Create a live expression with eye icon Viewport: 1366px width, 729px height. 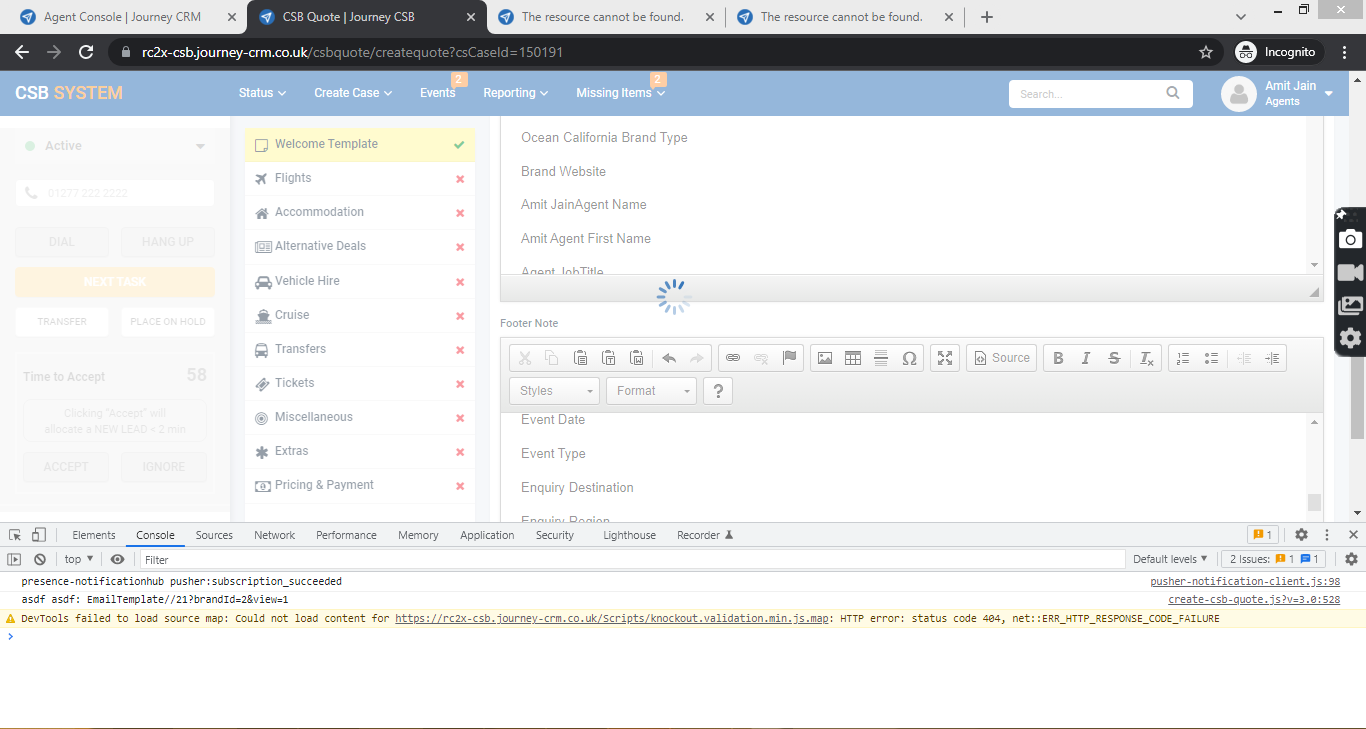(117, 559)
